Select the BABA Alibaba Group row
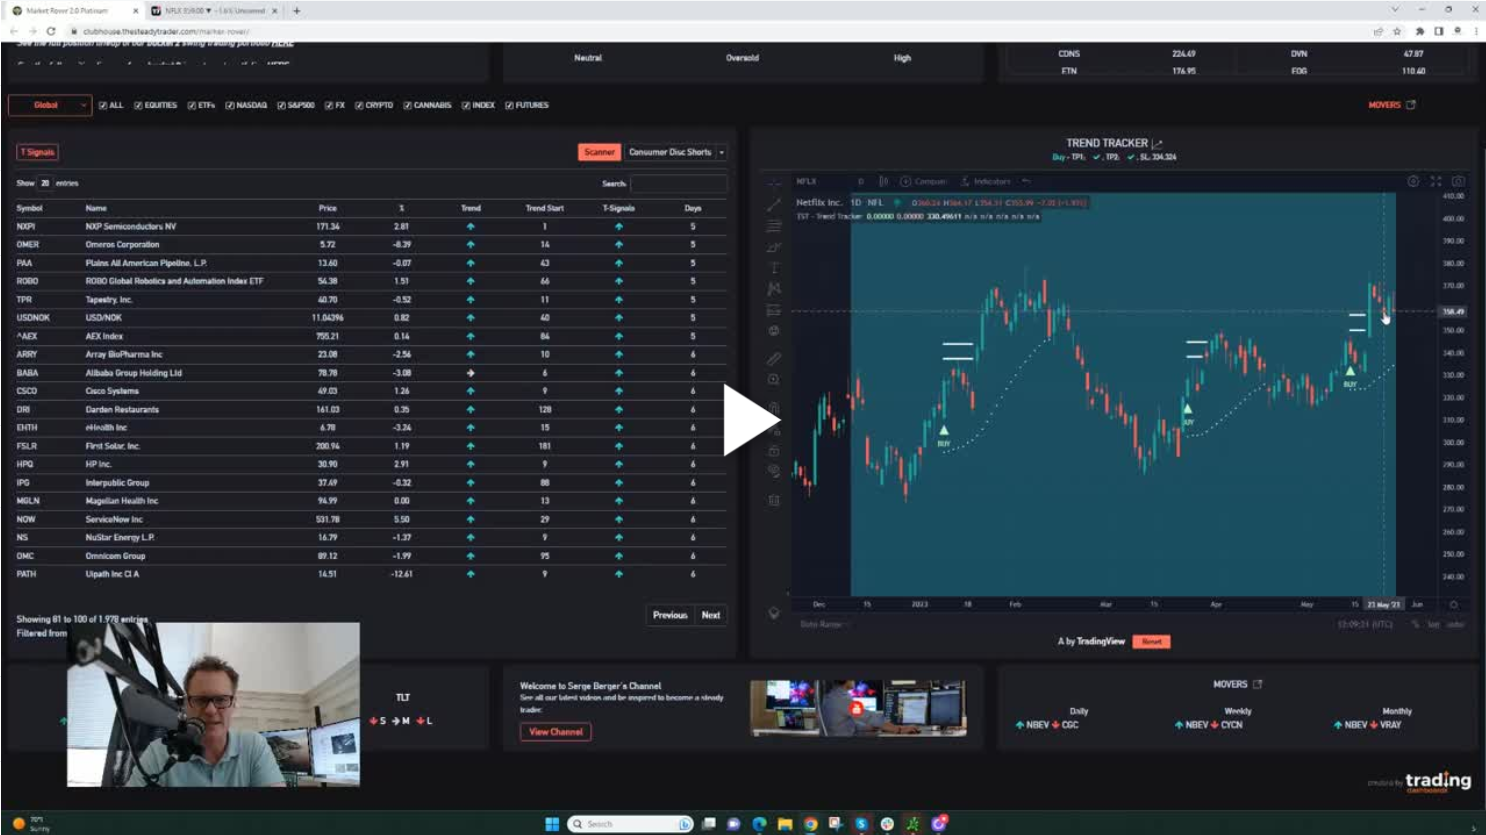The height and width of the screenshot is (835, 1486). (x=371, y=373)
